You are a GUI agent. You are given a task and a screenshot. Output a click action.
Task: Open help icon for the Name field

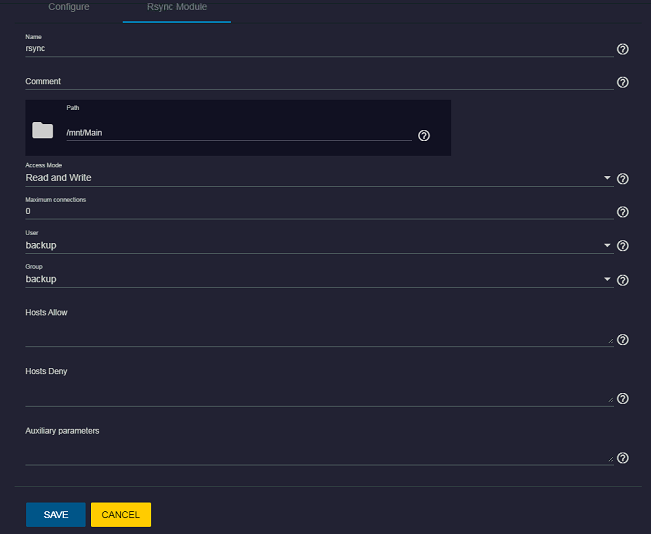coord(622,49)
